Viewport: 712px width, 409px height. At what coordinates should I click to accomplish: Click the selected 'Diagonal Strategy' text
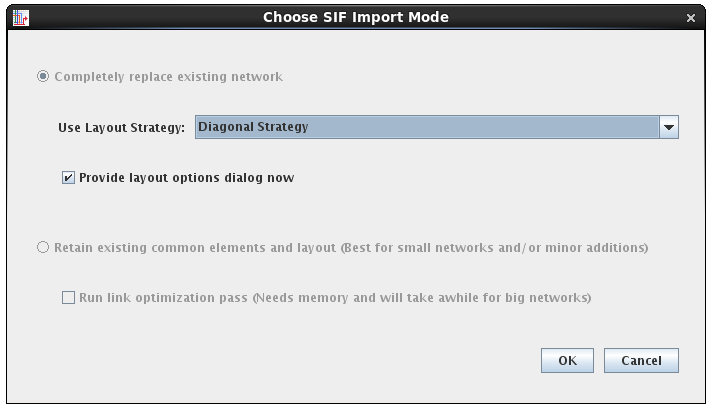[253, 127]
